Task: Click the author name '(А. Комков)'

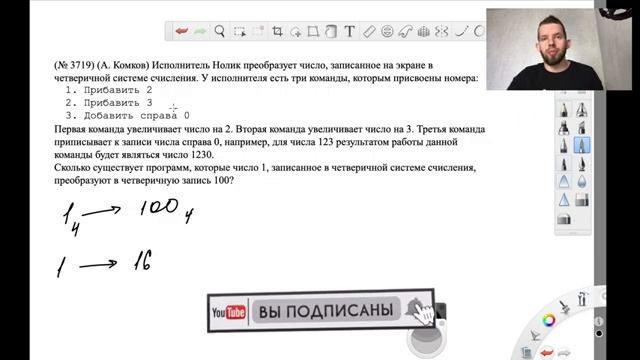Action: point(124,65)
